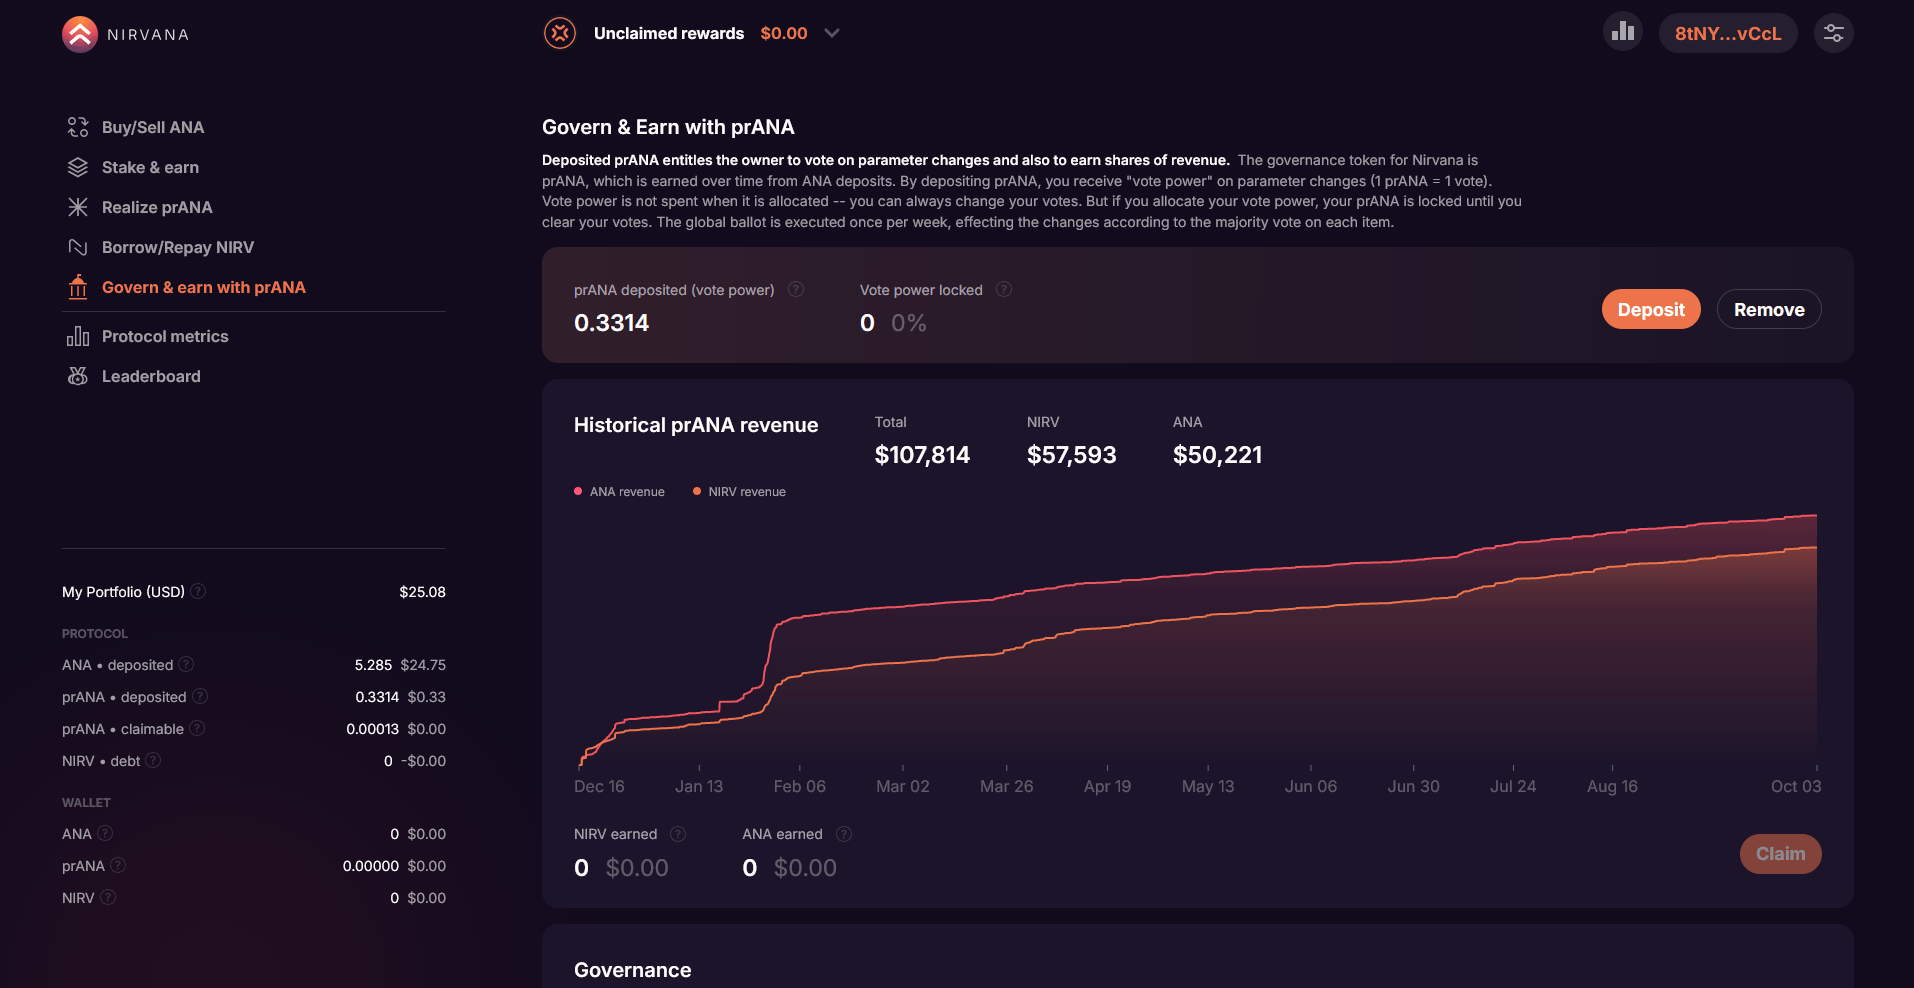The height and width of the screenshot is (988, 1914).
Task: Open the bar chart stats icon
Action: coord(1623,32)
